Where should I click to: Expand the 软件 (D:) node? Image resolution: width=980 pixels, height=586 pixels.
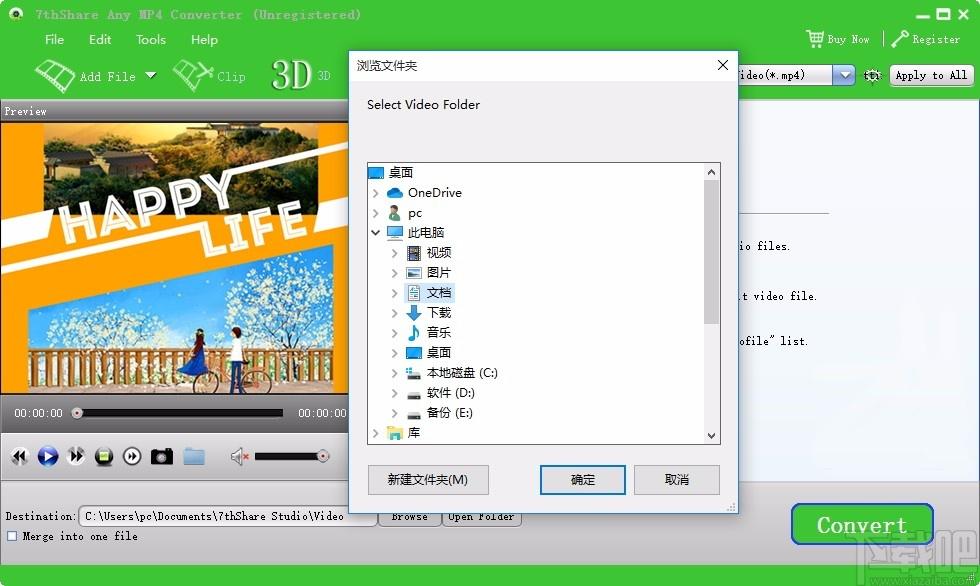pyautogui.click(x=394, y=393)
